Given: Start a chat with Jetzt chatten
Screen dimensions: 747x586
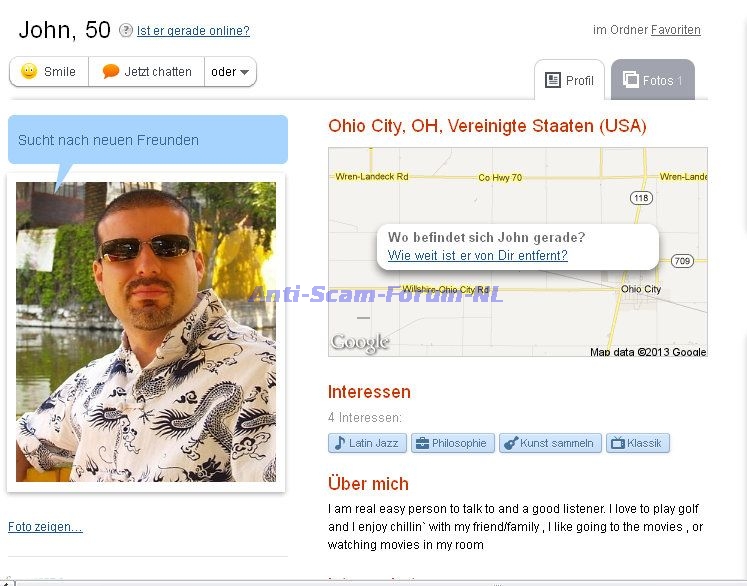Looking at the screenshot, I should click(147, 71).
